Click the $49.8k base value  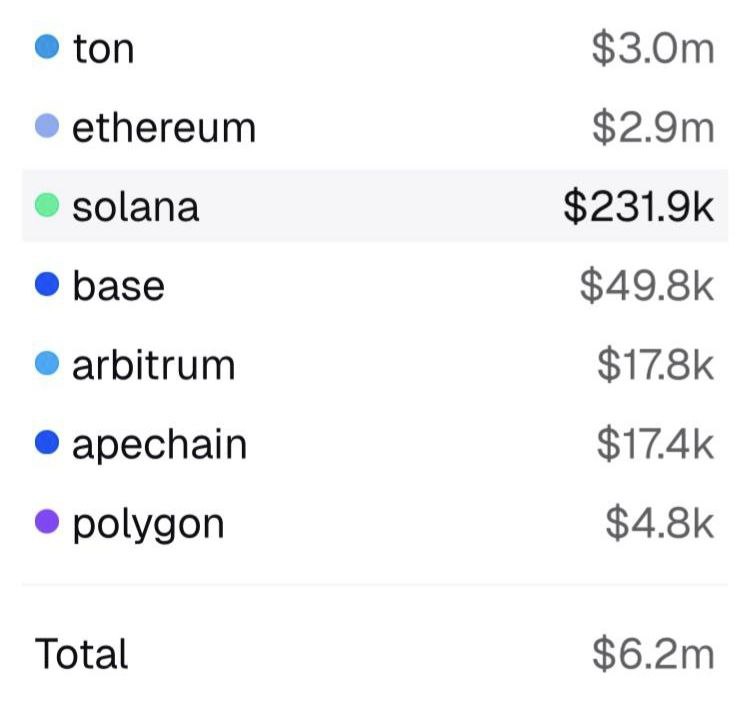tap(647, 286)
